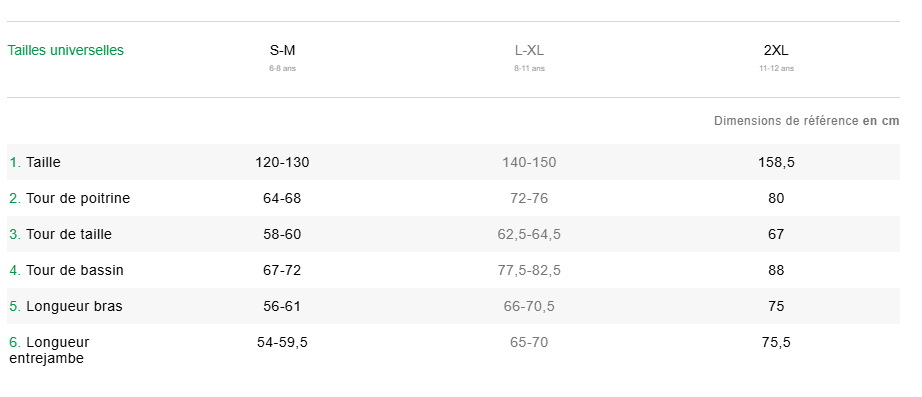
Task: Click the 120-130 Taille value
Action: [282, 162]
